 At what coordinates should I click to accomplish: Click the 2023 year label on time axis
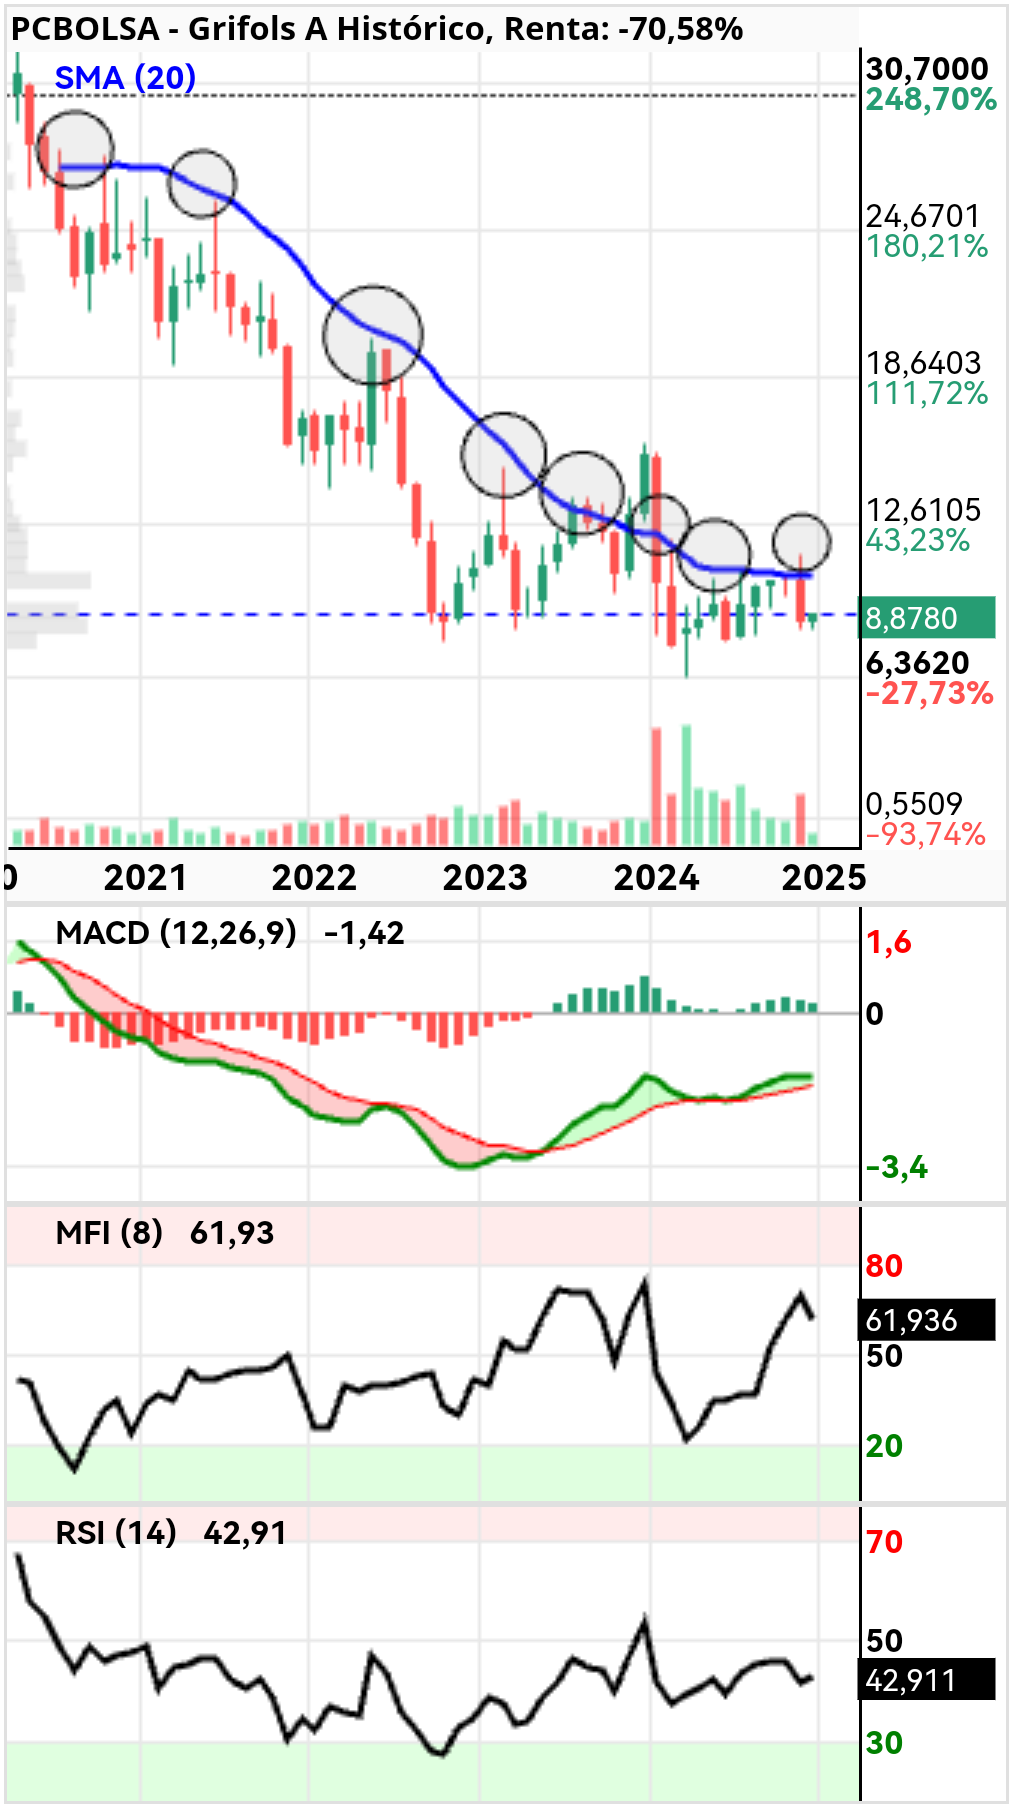click(x=485, y=878)
